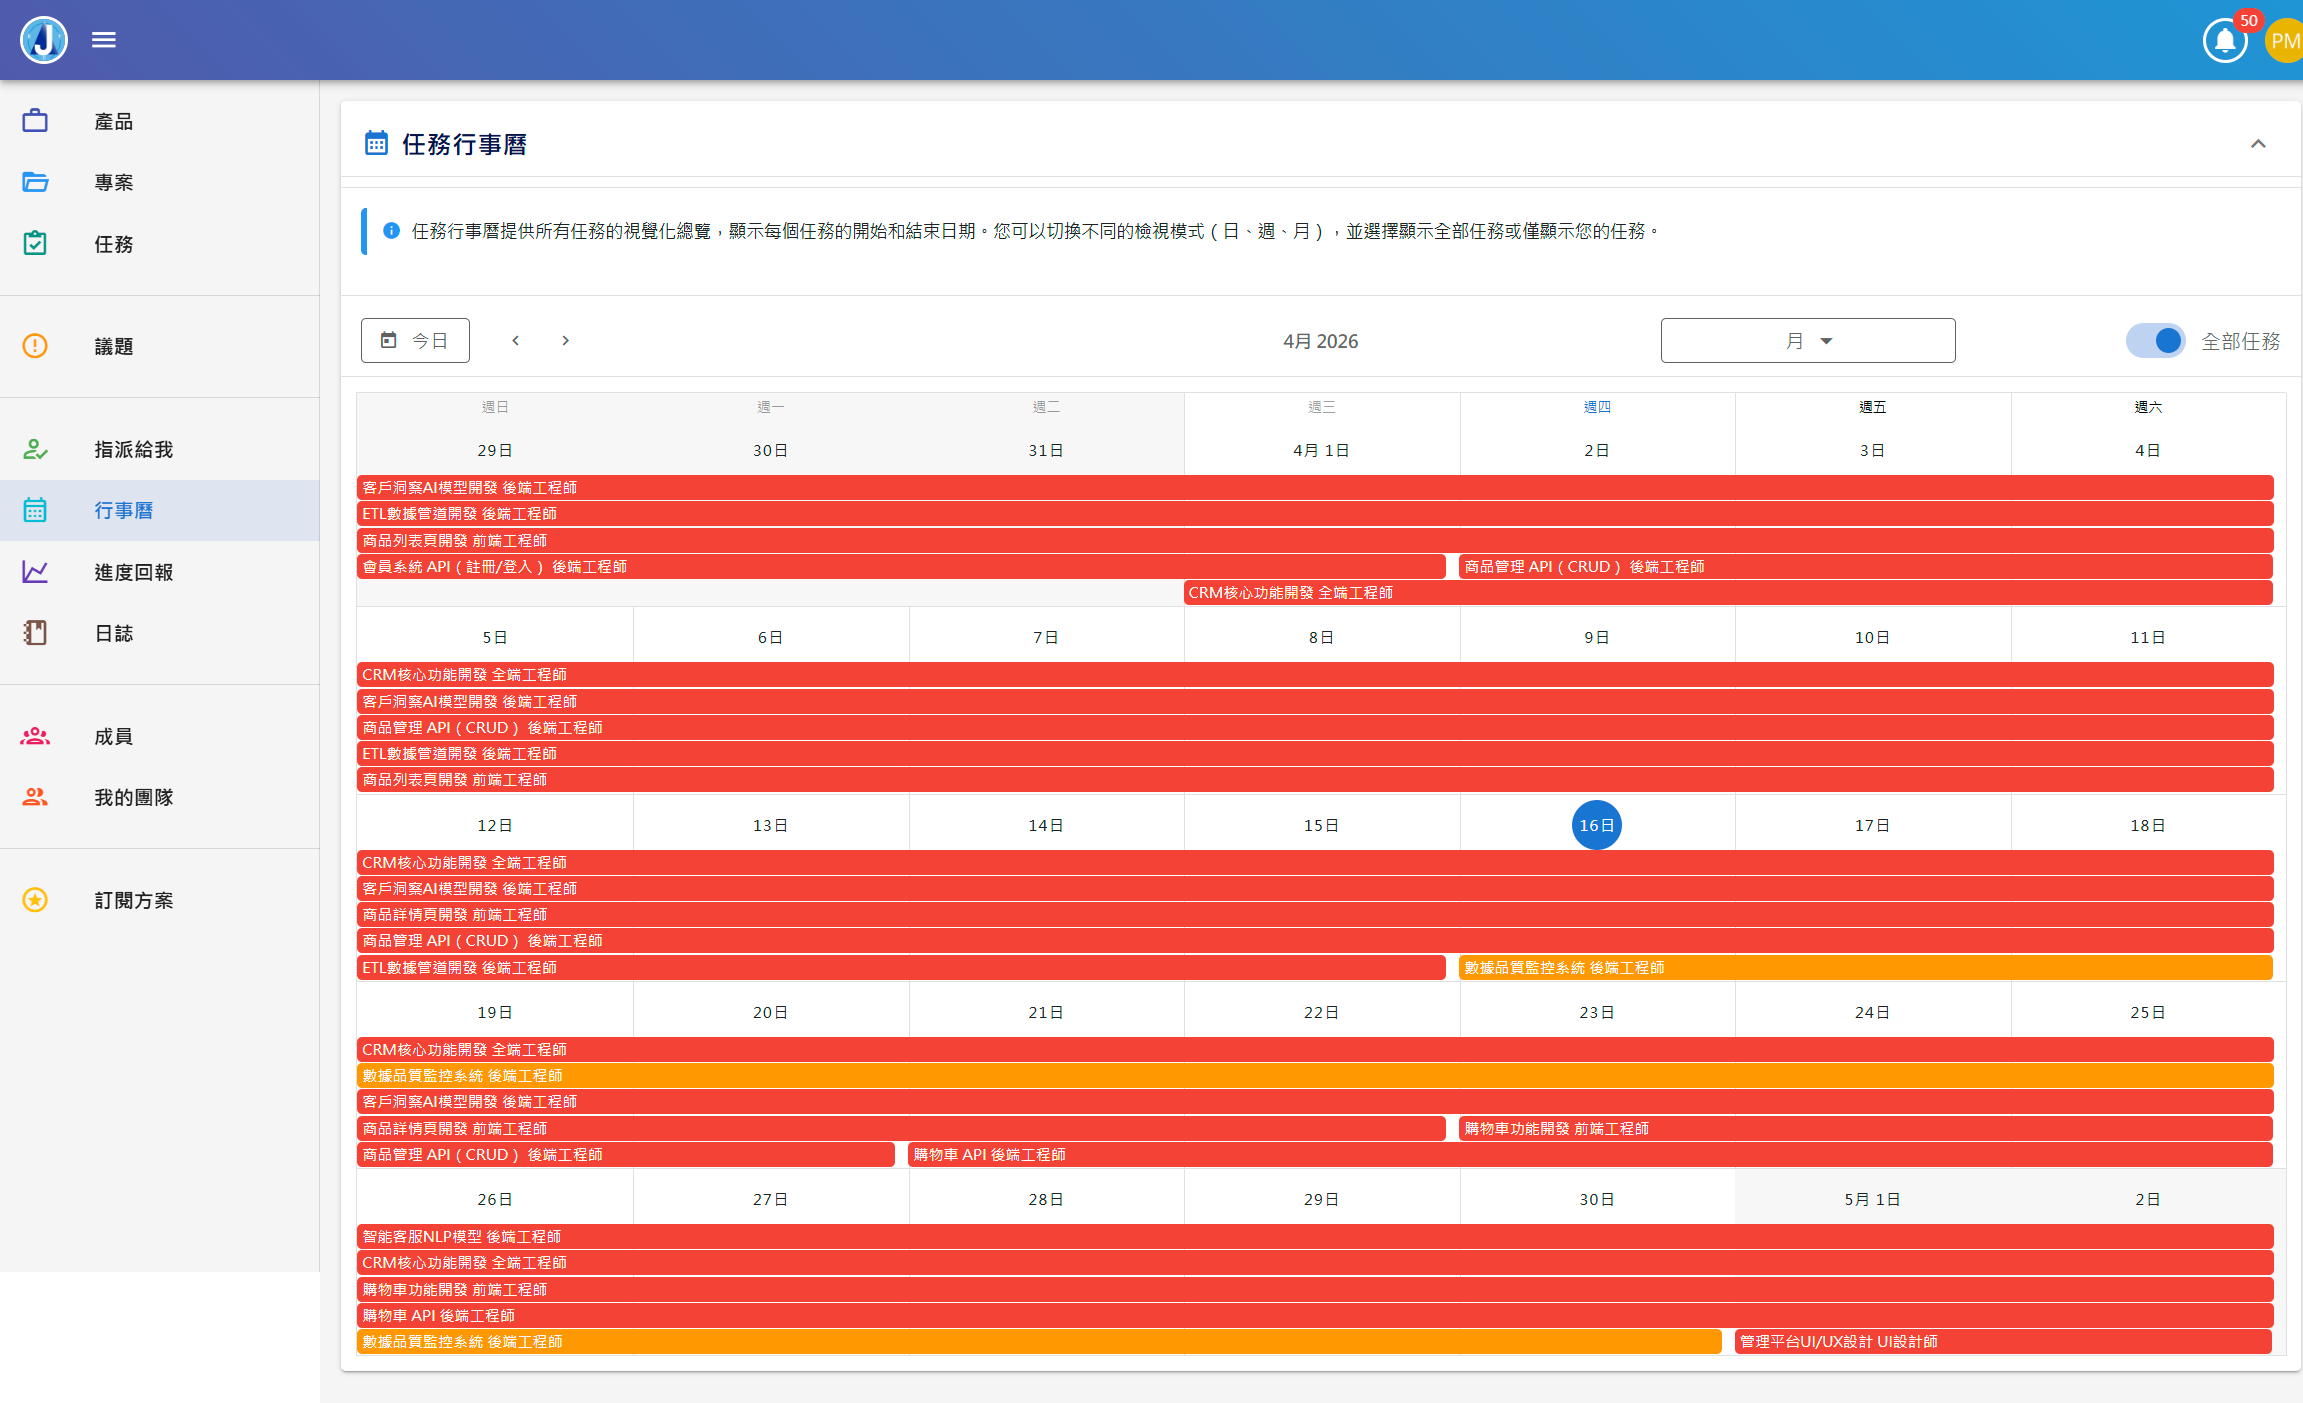Screen dimensions: 2303x1403
Task: Toggle the 全部任務 switch
Action: pos(2156,341)
